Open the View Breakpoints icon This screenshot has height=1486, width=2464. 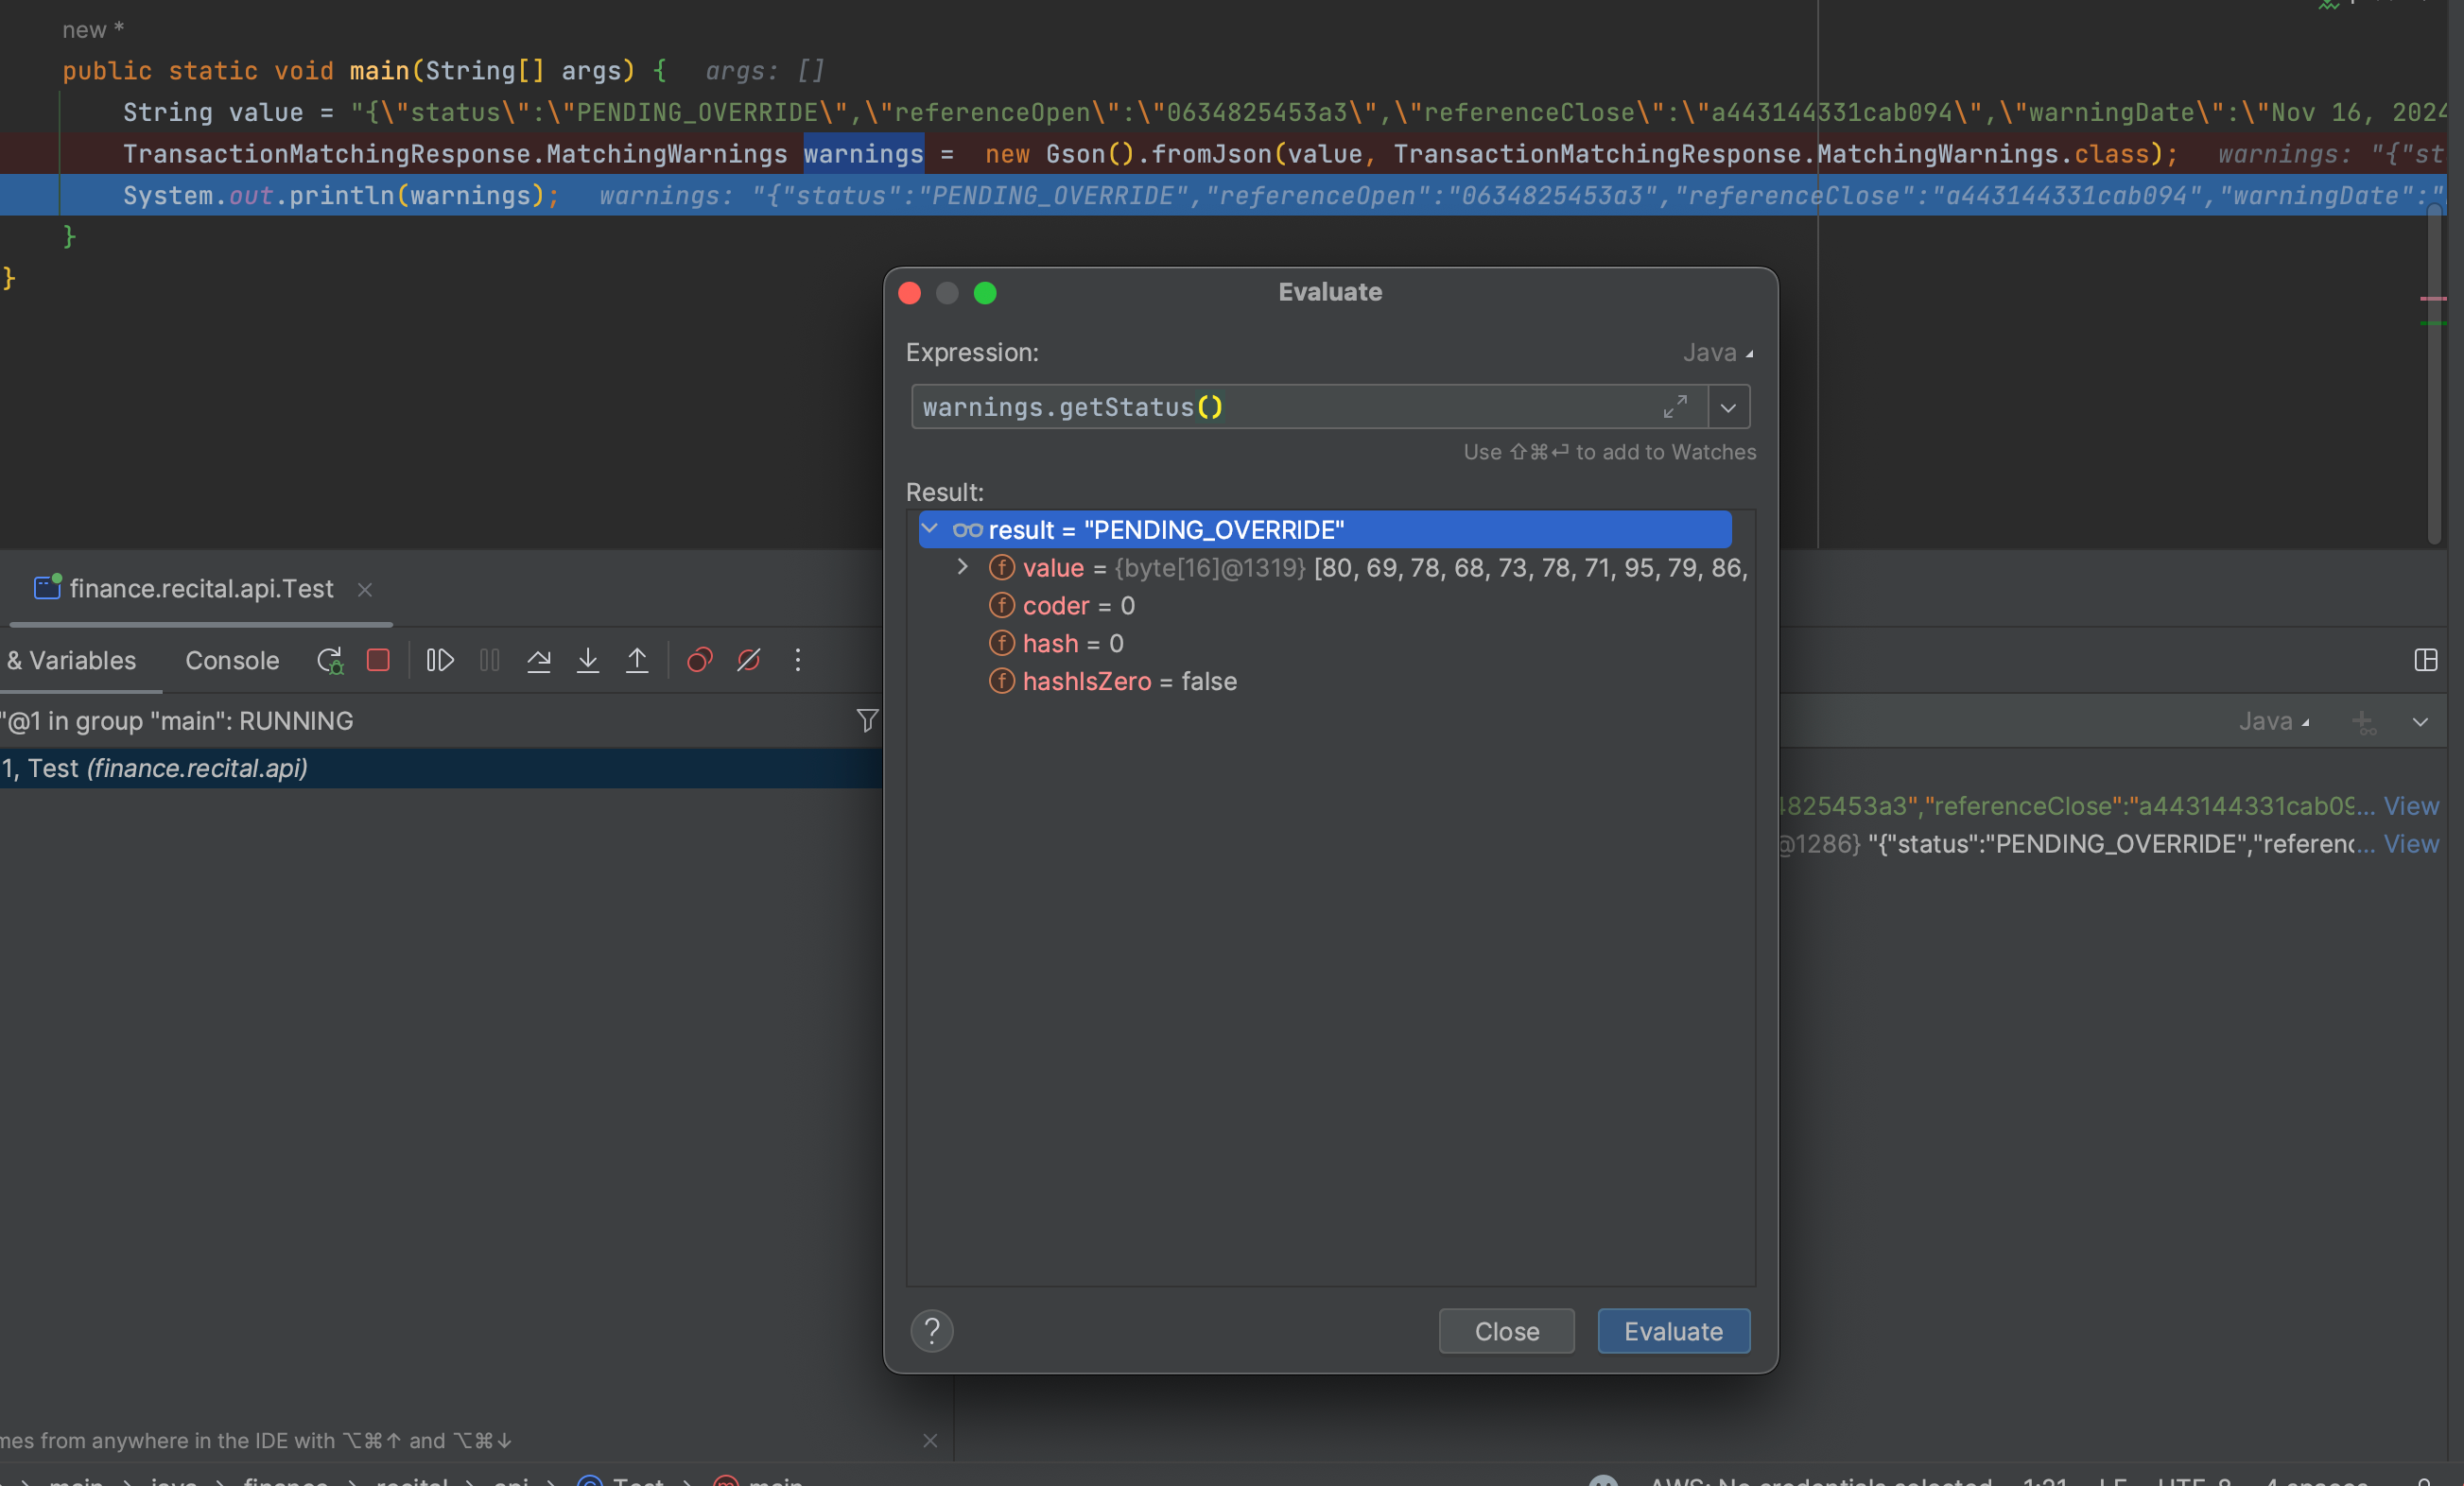(x=699, y=660)
